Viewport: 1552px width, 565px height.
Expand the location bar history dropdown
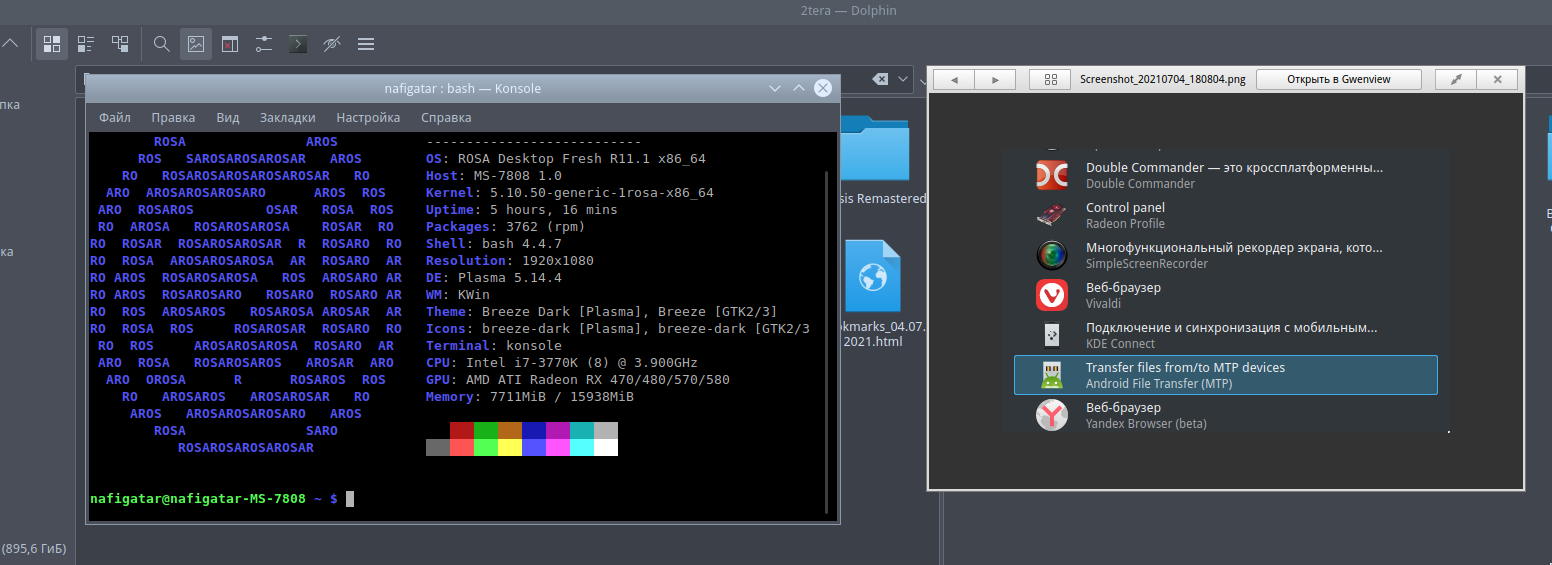pyautogui.click(x=904, y=79)
